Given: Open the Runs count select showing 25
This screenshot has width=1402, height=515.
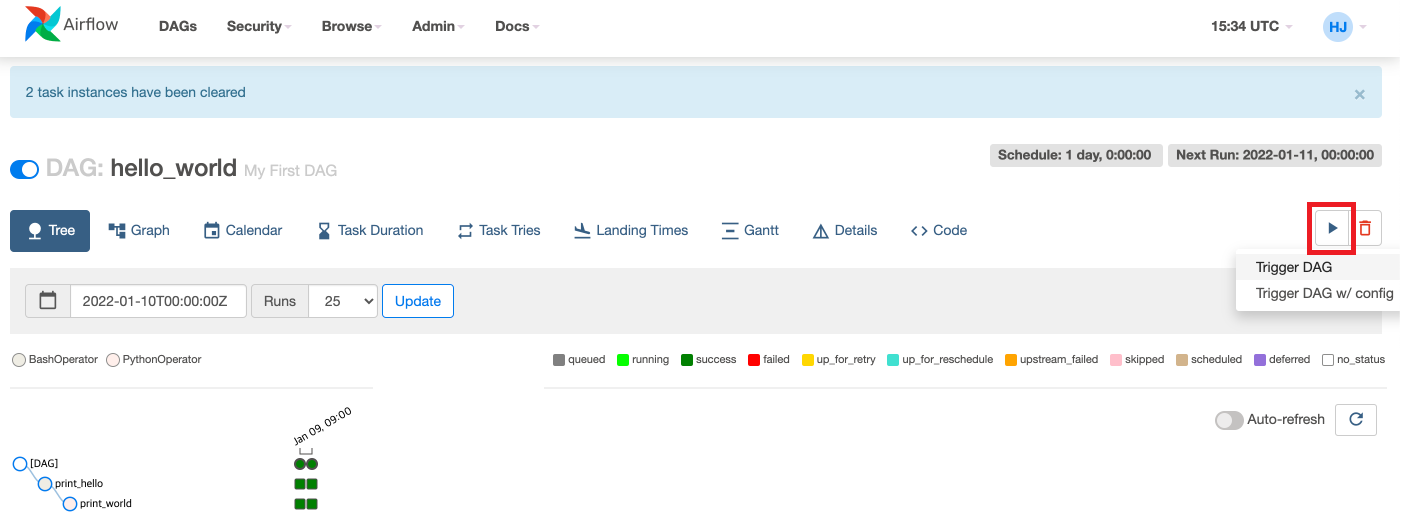Looking at the screenshot, I should (x=343, y=301).
